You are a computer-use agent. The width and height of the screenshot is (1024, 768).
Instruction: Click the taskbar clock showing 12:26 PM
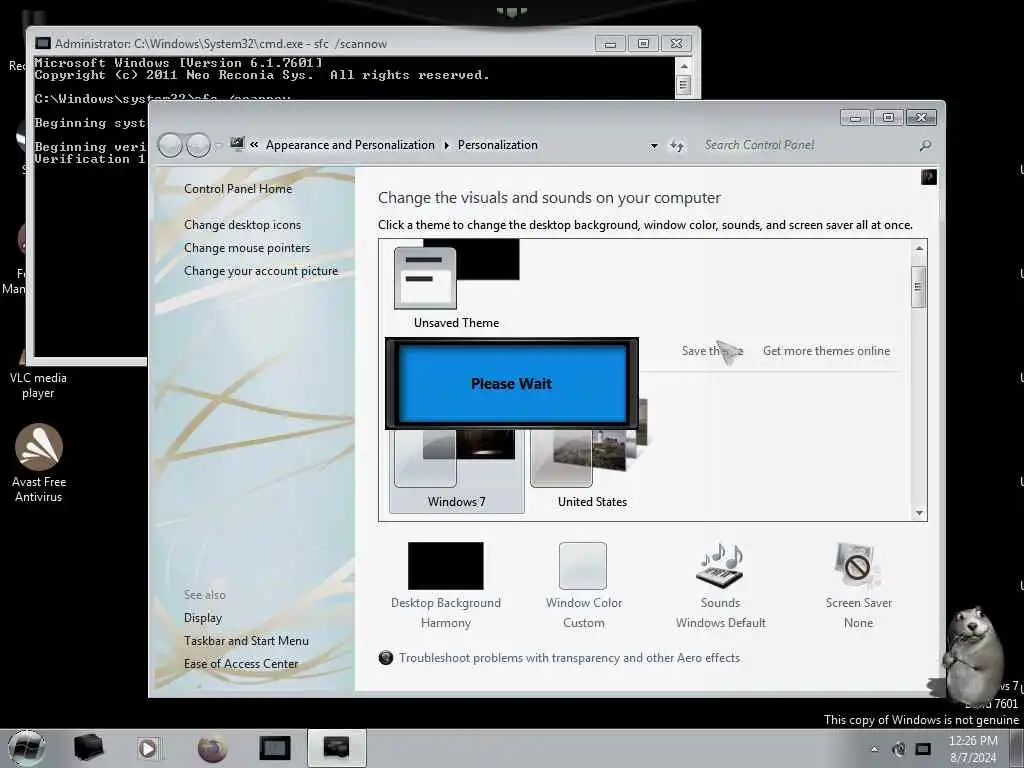(x=973, y=749)
